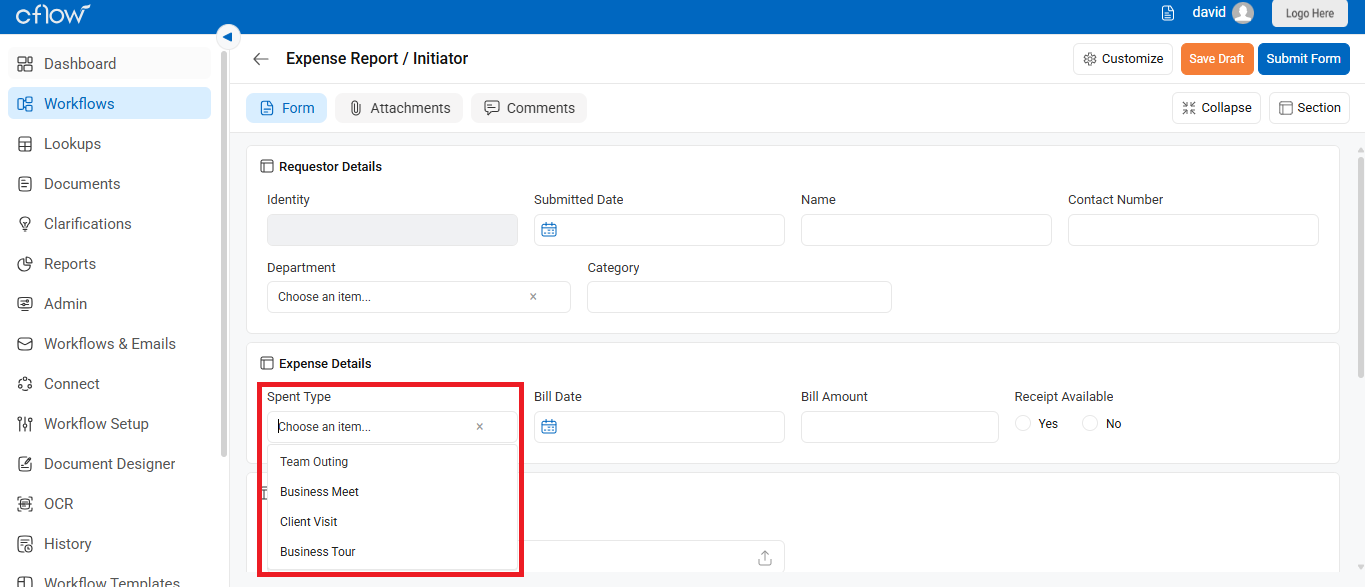Save the form as draft

pyautogui.click(x=1217, y=59)
